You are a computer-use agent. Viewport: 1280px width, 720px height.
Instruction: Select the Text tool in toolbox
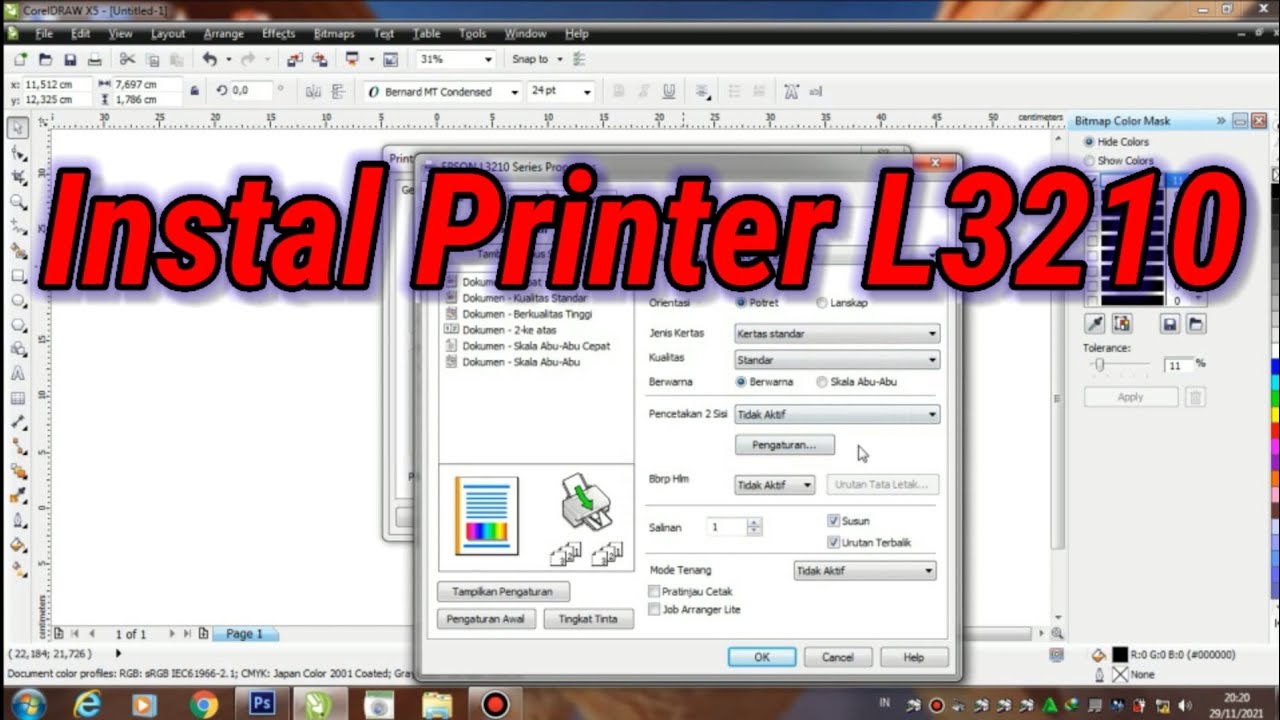click(x=18, y=374)
